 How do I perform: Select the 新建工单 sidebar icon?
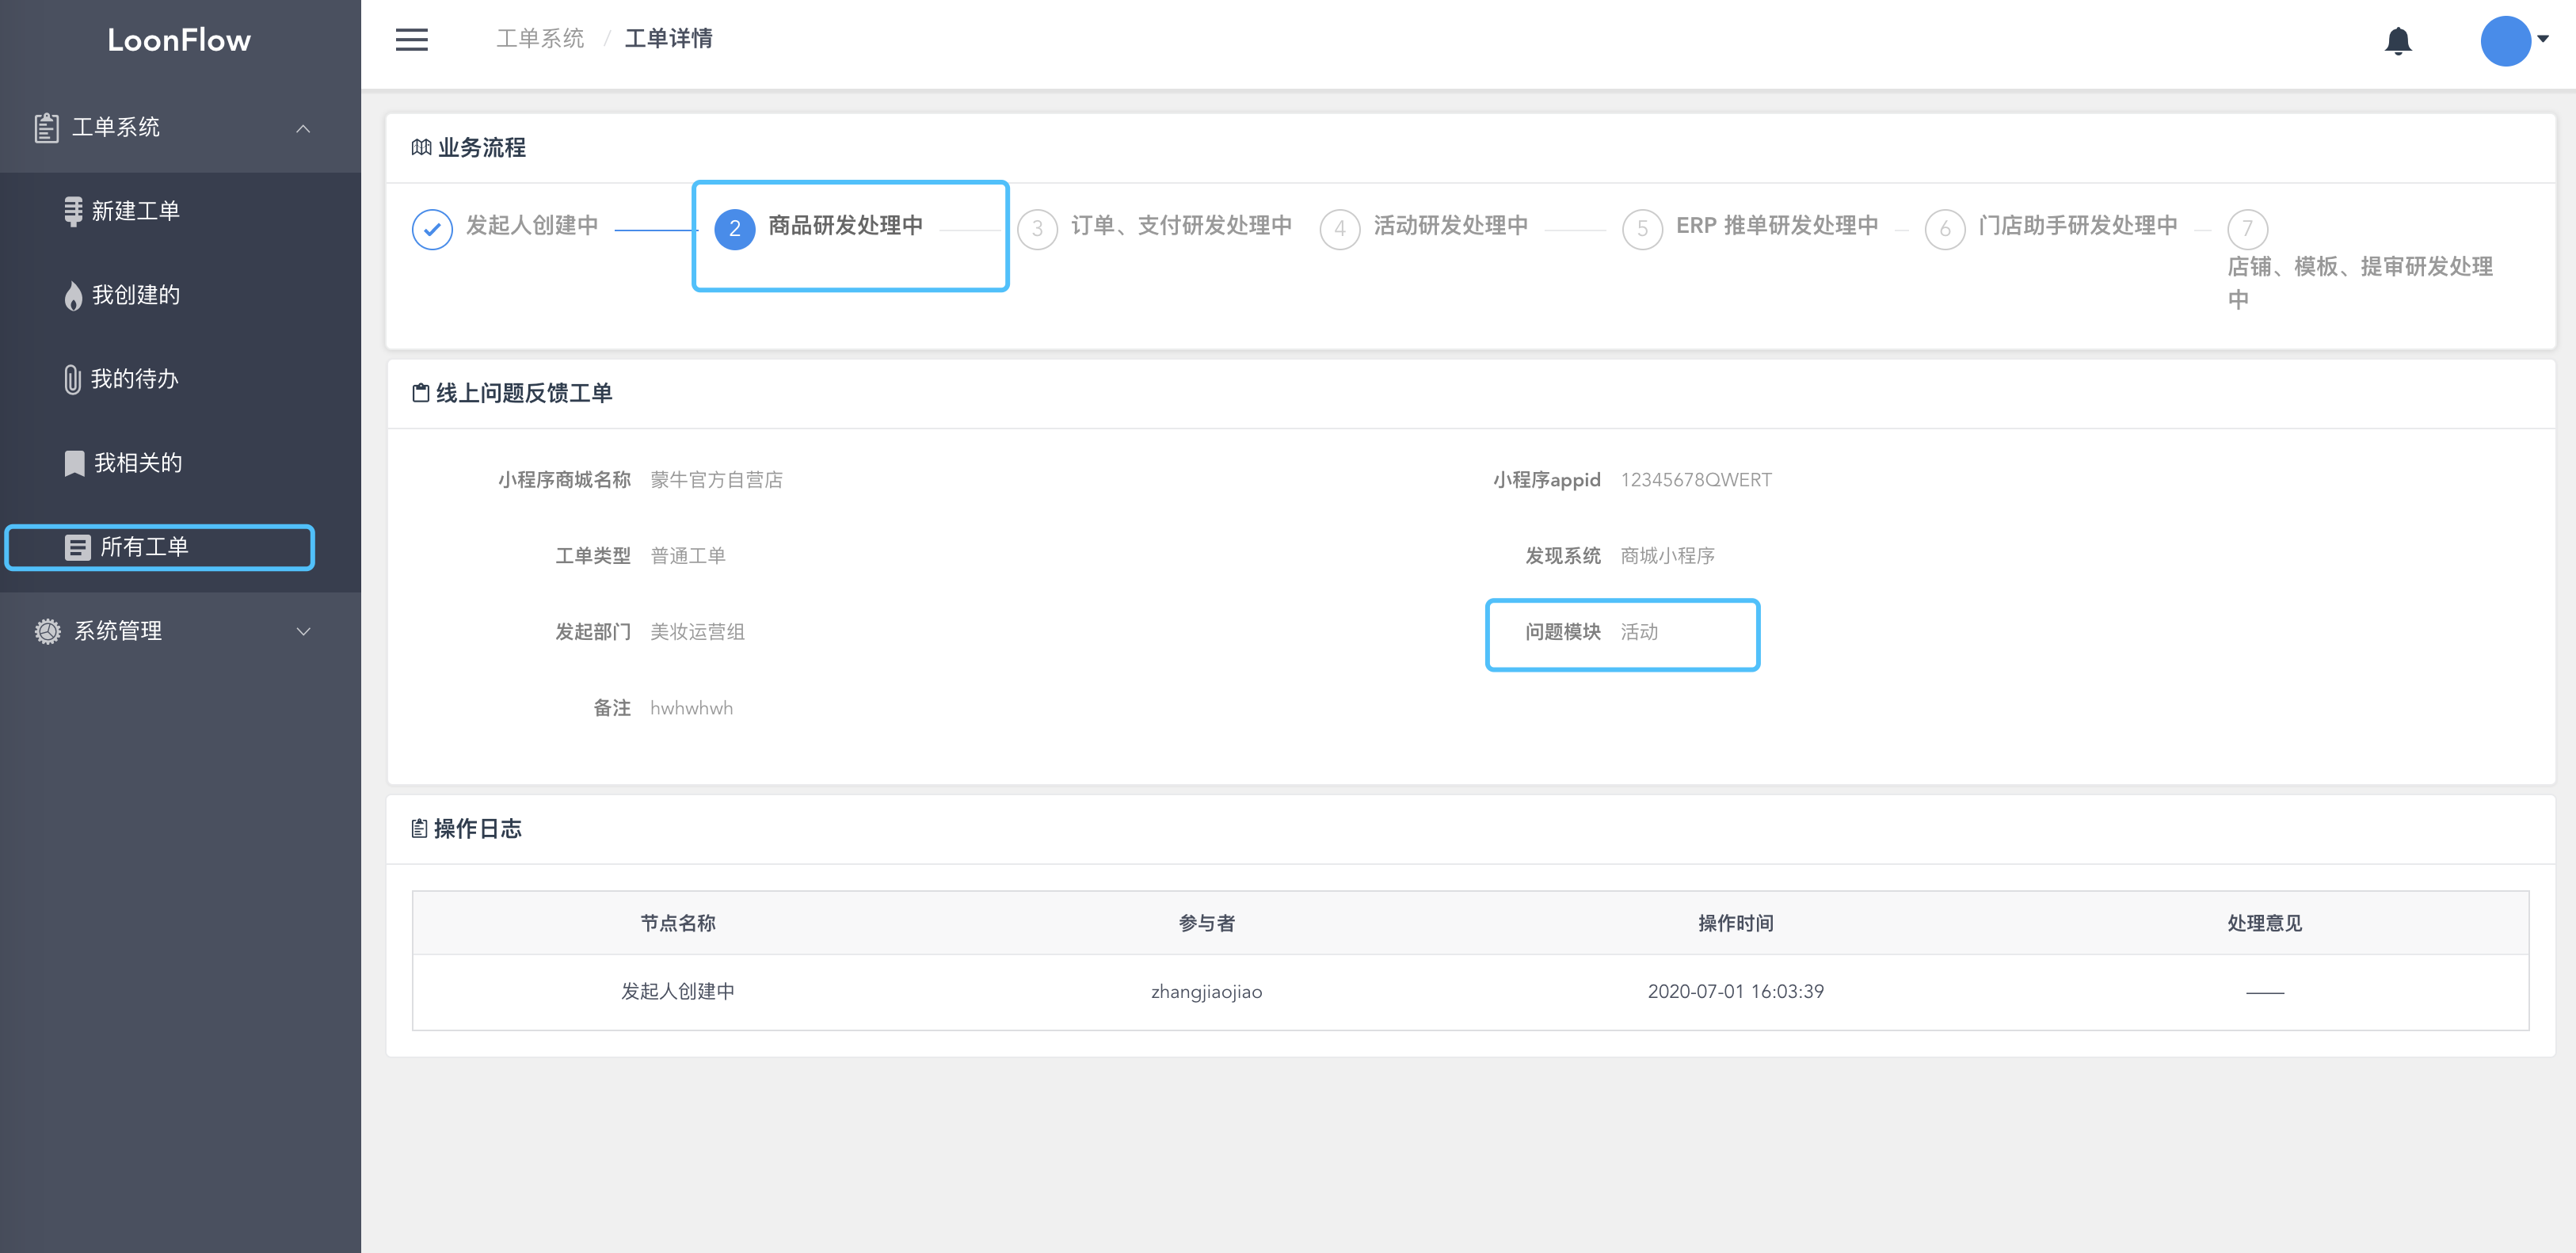pos(73,211)
